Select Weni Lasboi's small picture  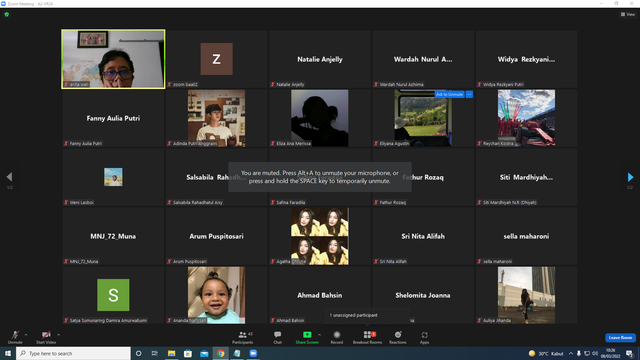click(113, 177)
